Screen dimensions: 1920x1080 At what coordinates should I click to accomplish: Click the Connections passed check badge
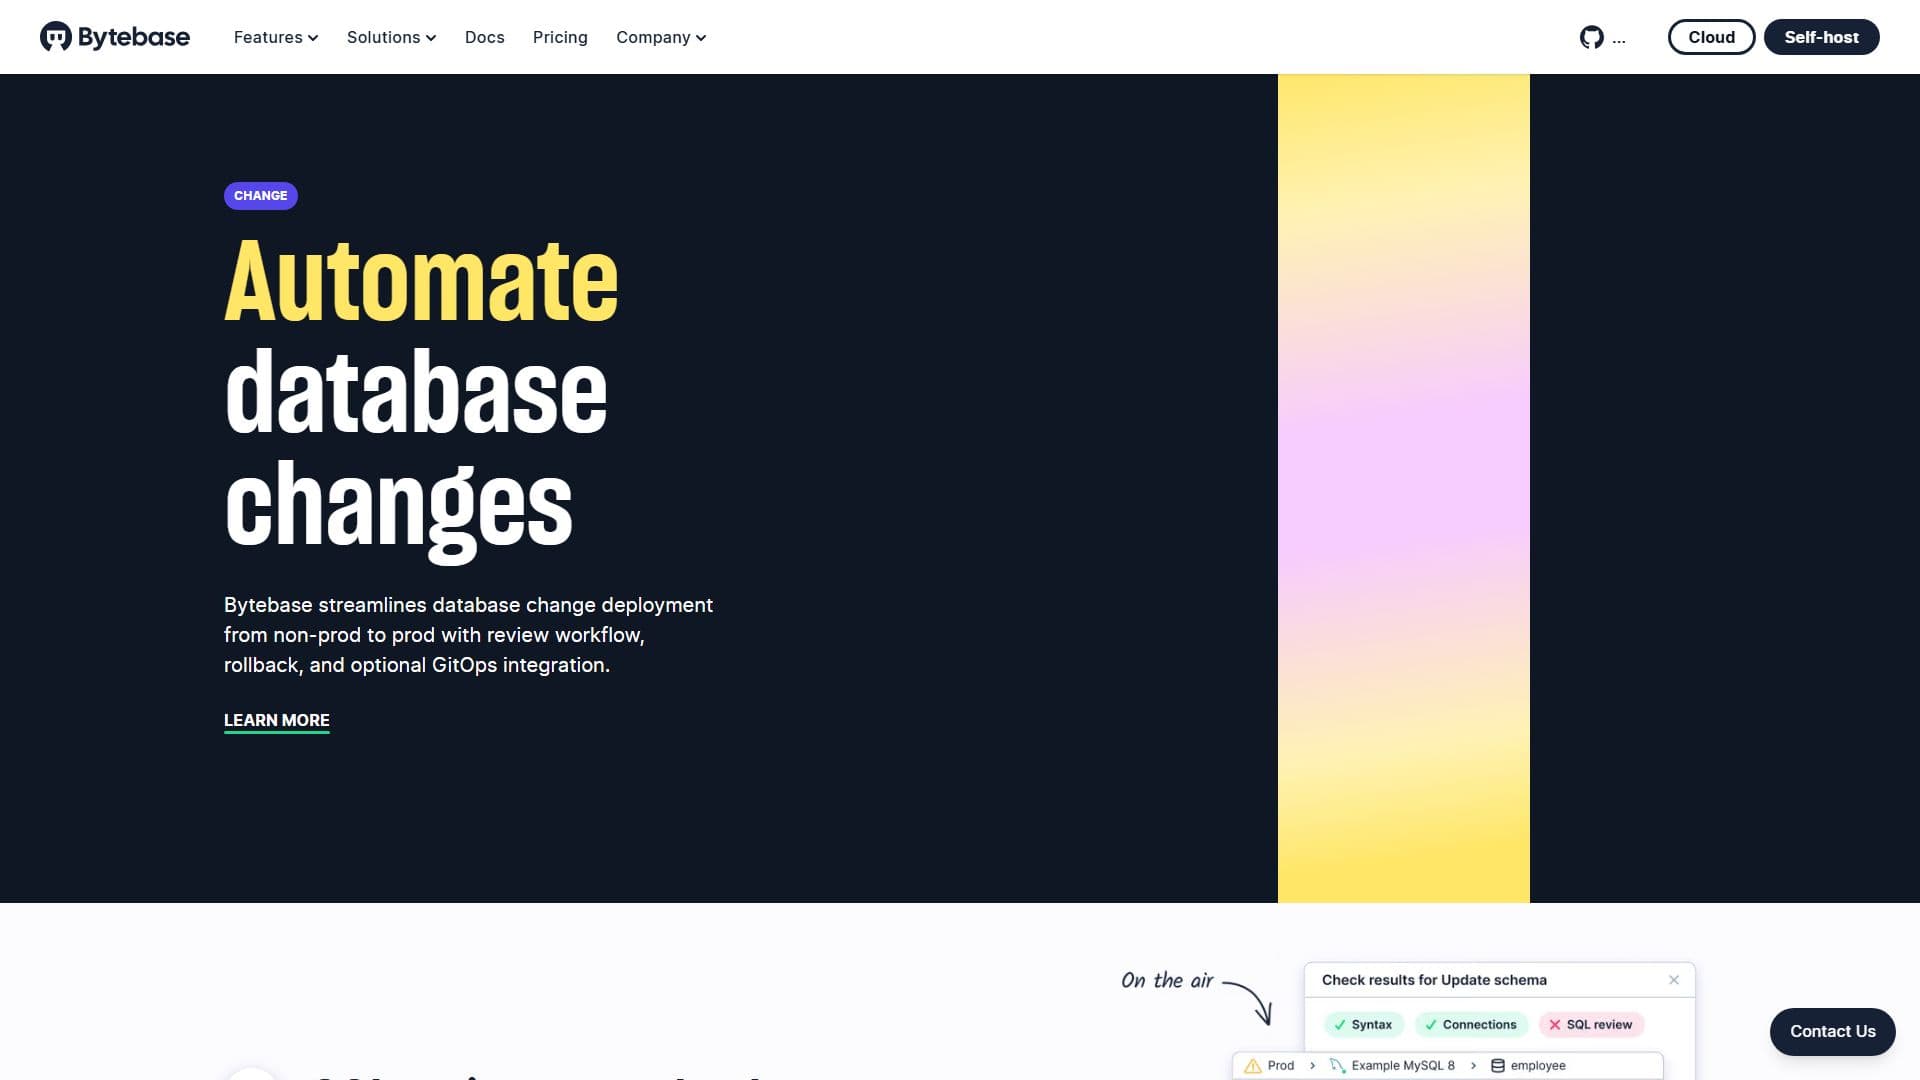[1471, 1025]
